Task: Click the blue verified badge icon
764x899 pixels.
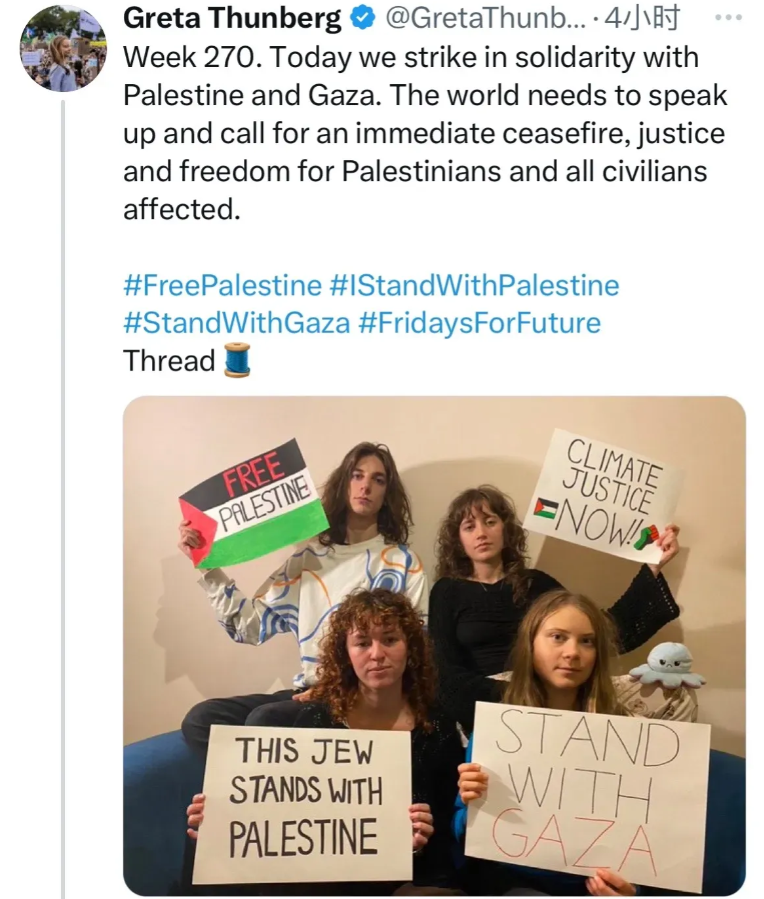Action: tap(363, 19)
